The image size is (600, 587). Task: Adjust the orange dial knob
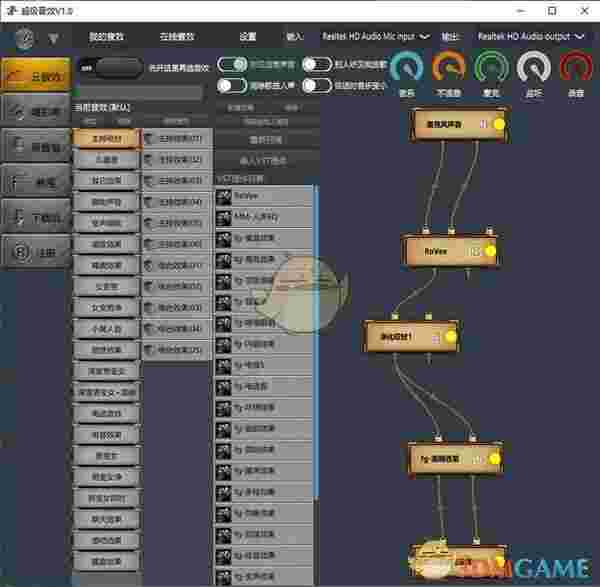[448, 68]
